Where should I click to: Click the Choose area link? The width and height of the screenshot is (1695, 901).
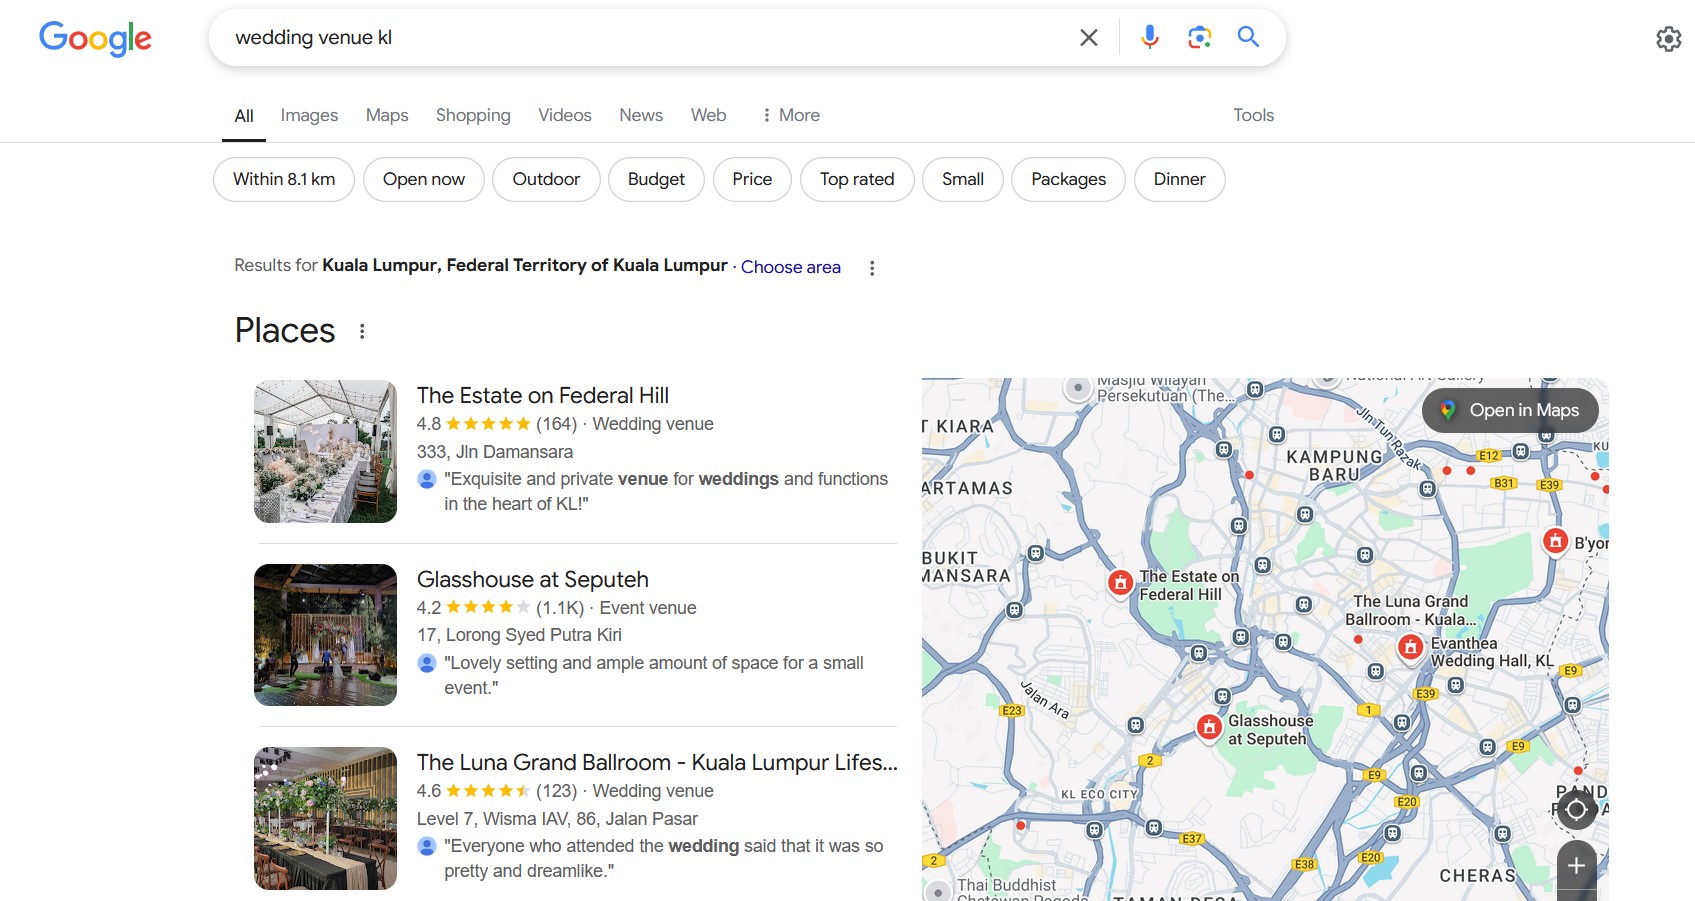(x=791, y=267)
